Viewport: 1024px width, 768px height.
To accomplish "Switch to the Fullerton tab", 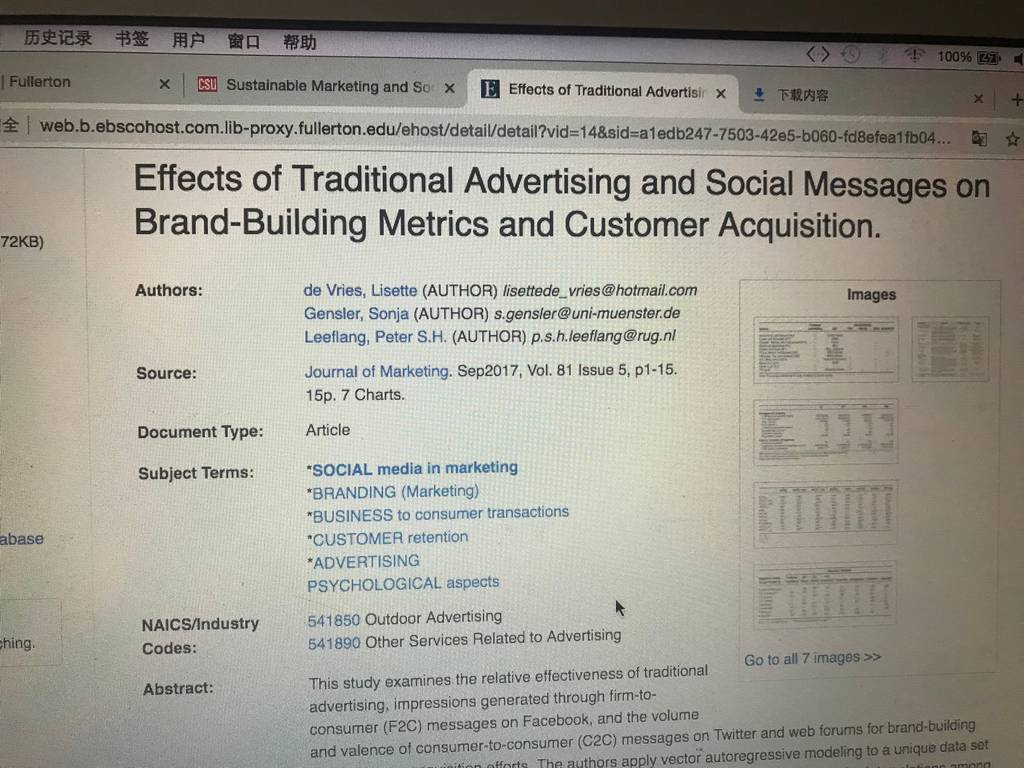I will pyautogui.click(x=40, y=82).
